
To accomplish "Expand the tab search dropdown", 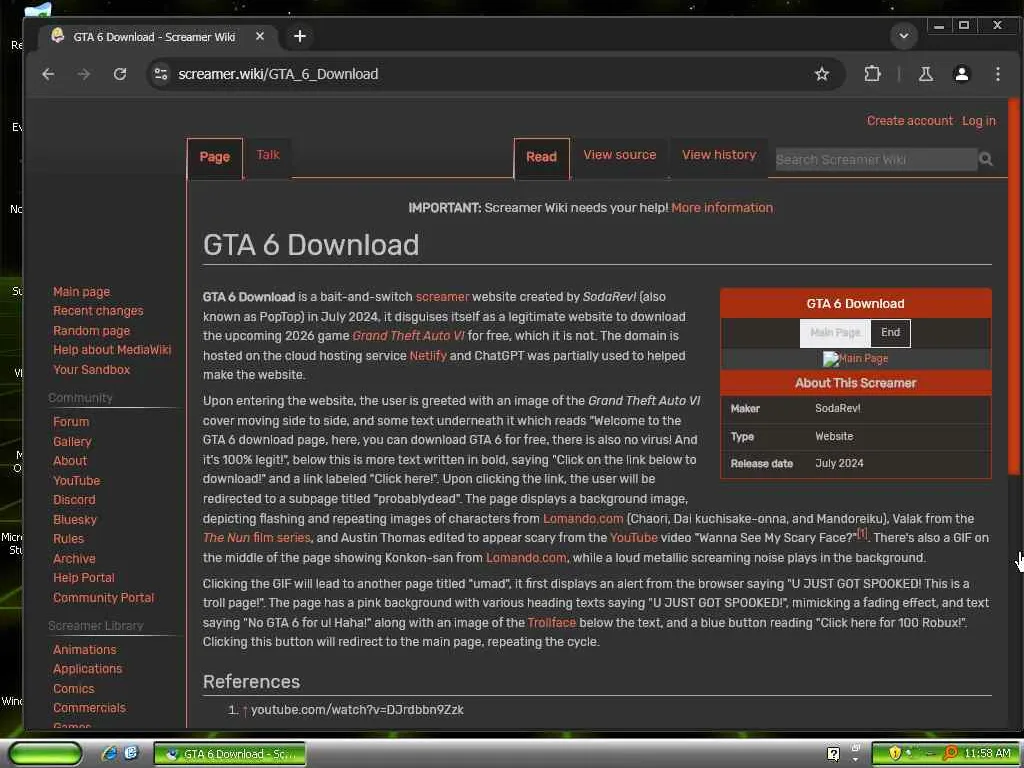I will [x=904, y=36].
